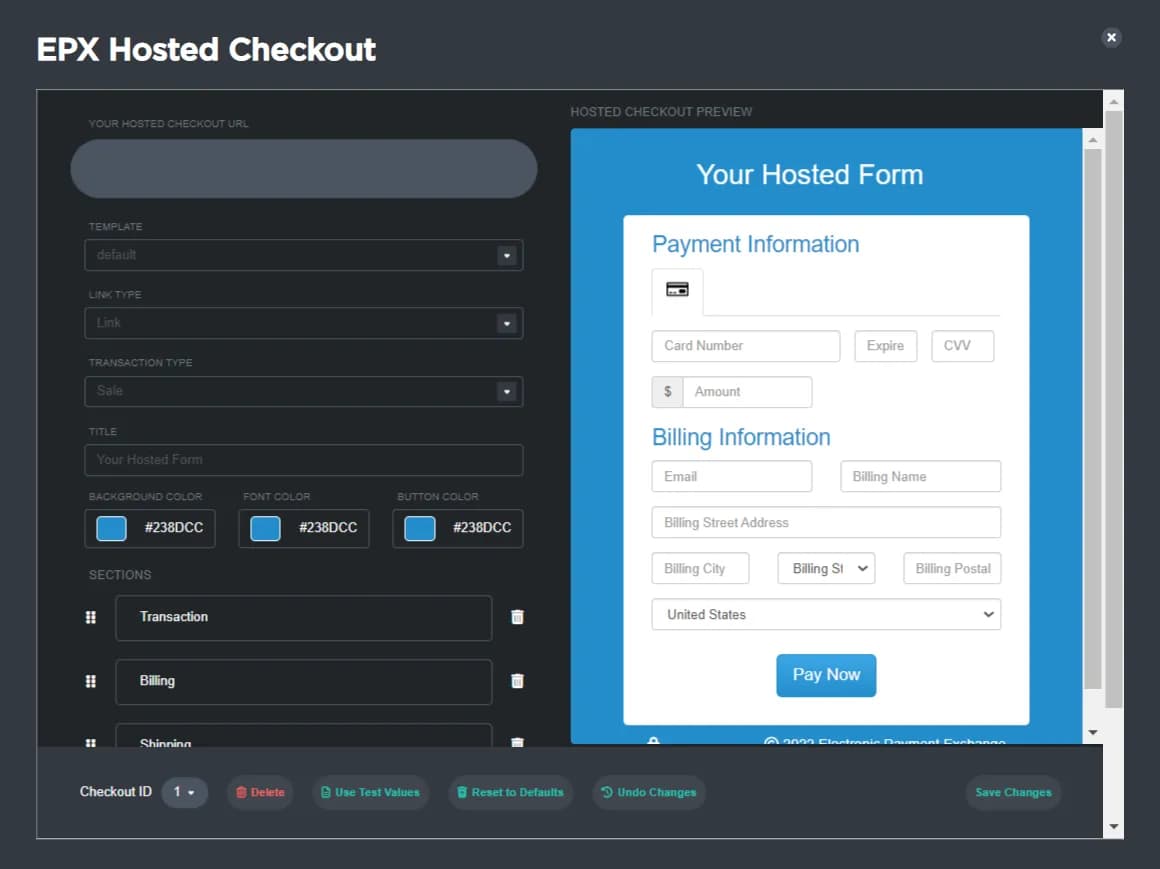Image resolution: width=1160 pixels, height=869 pixels.
Task: Pick the background color swatch
Action: point(112,528)
